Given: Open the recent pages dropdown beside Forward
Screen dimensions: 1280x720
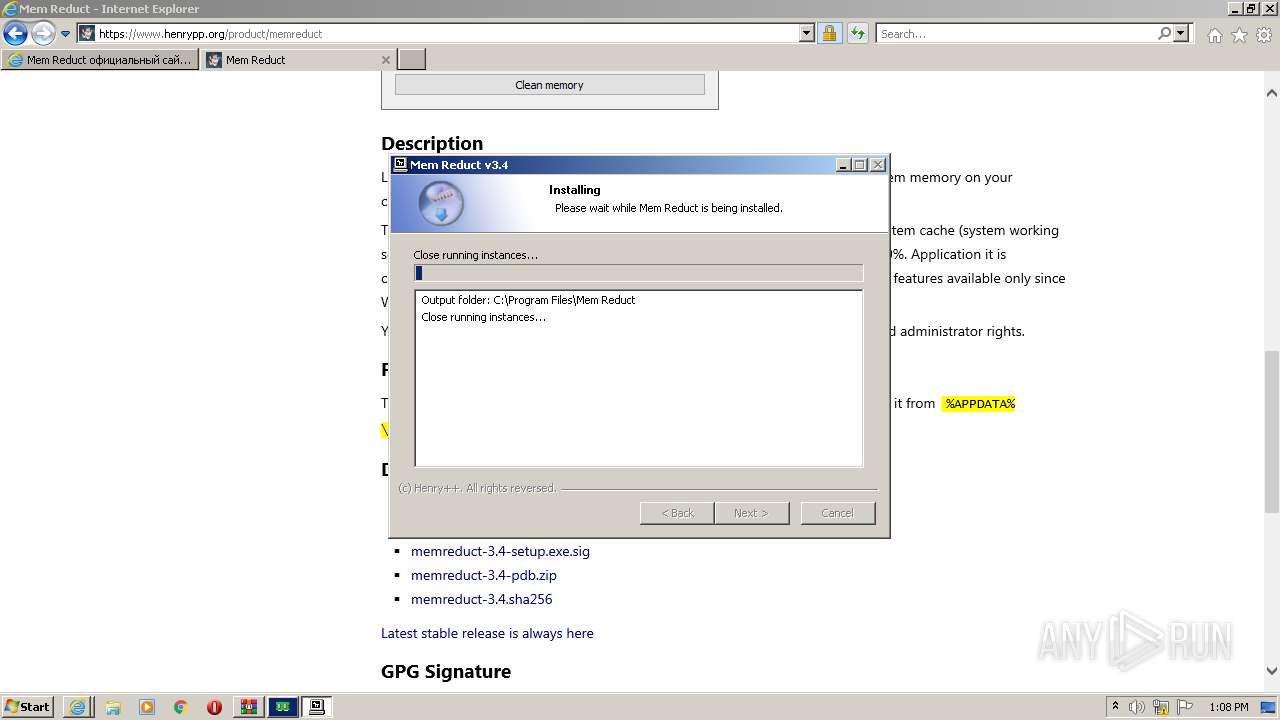Looking at the screenshot, I should (x=66, y=34).
